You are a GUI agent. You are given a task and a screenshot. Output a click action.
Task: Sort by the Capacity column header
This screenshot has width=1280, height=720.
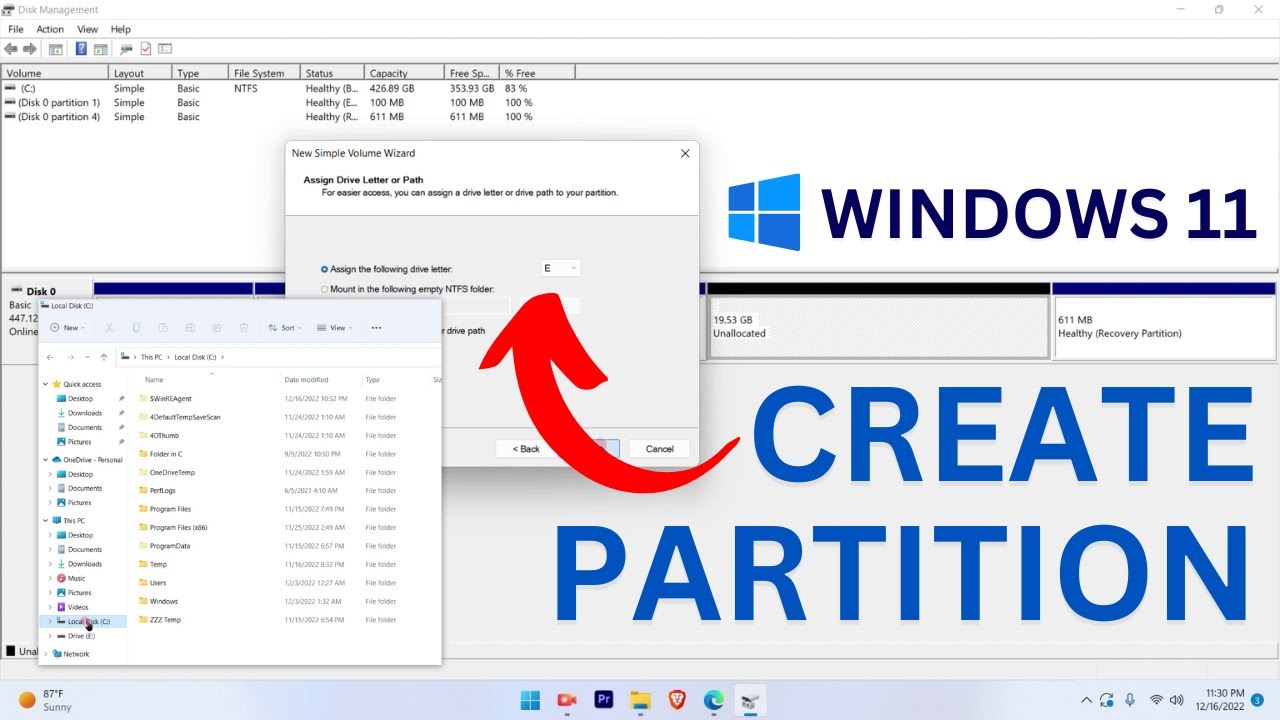404,73
